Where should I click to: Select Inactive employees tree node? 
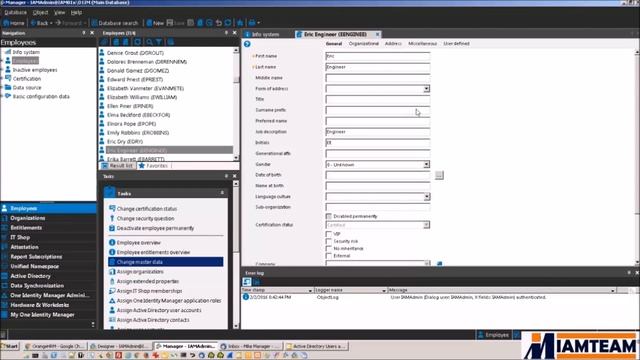tap(35, 70)
